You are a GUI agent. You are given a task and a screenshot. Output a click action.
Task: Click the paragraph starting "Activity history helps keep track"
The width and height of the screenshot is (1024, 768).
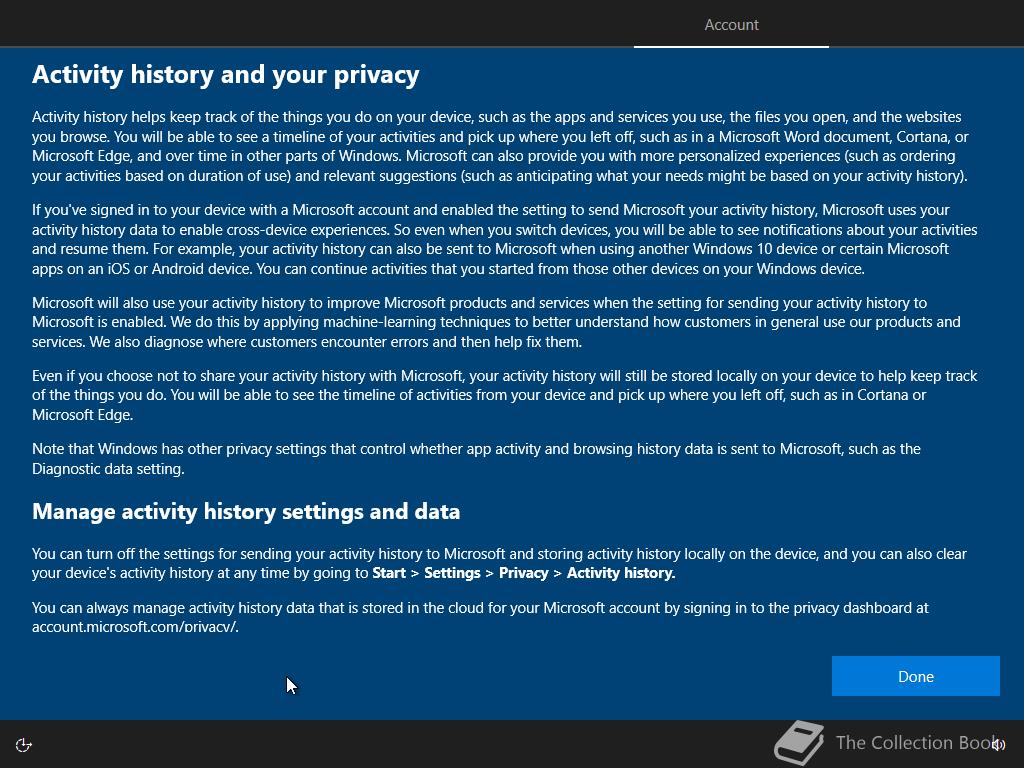[x=500, y=146]
